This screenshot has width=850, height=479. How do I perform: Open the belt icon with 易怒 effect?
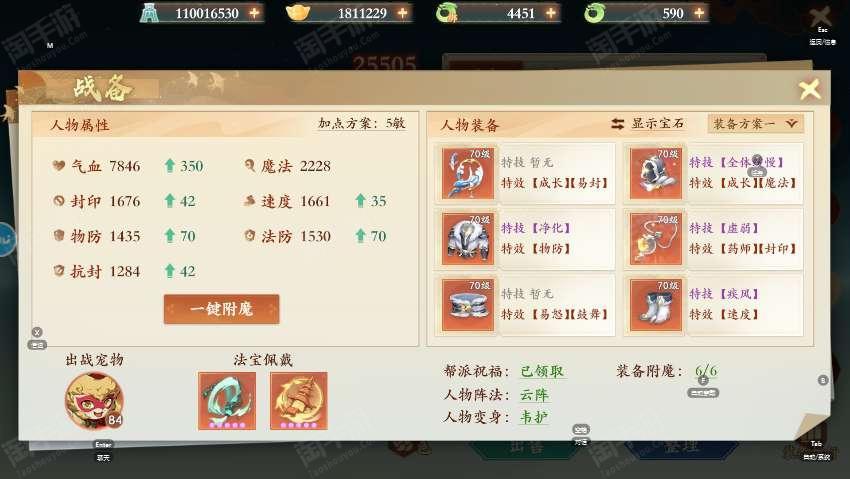click(468, 305)
